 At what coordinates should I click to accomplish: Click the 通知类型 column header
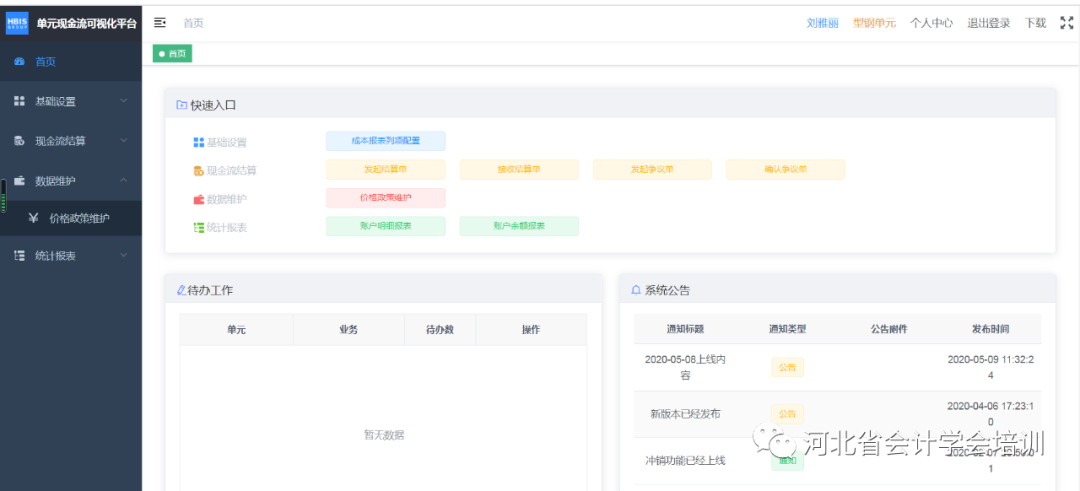click(787, 329)
